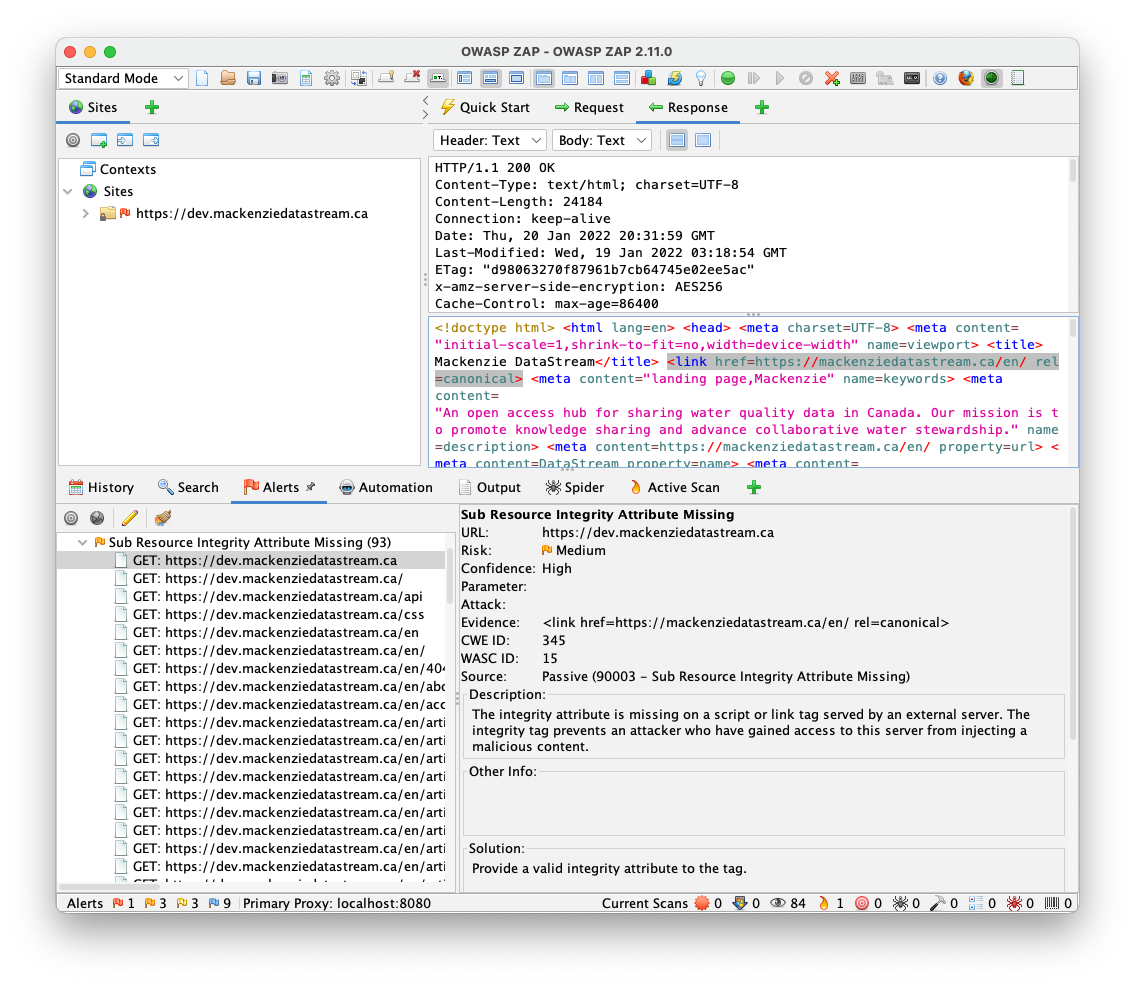This screenshot has width=1135, height=987.
Task: Toggle show tab names and icons button
Action: (438, 78)
